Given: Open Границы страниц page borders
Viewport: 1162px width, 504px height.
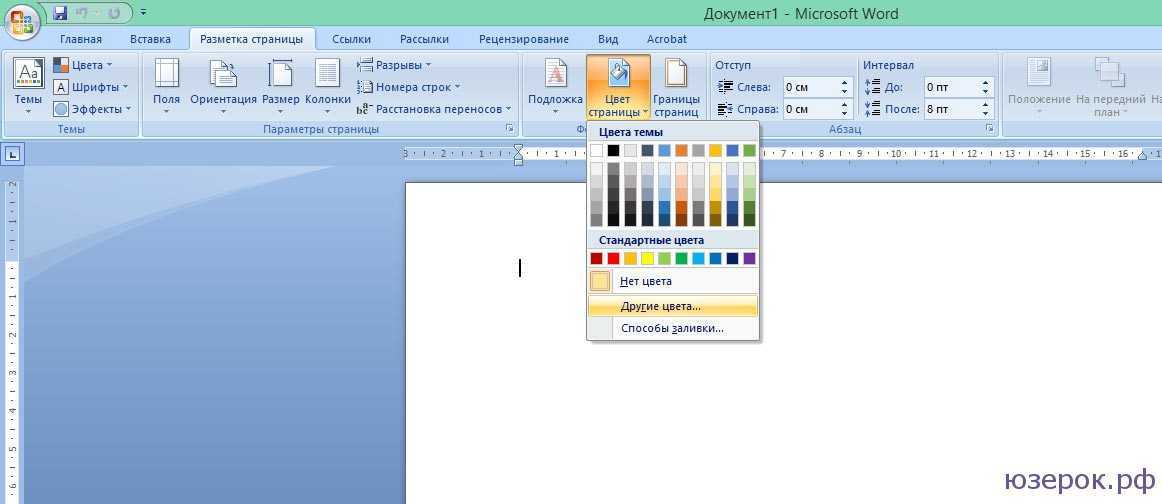Looking at the screenshot, I should pos(676,86).
